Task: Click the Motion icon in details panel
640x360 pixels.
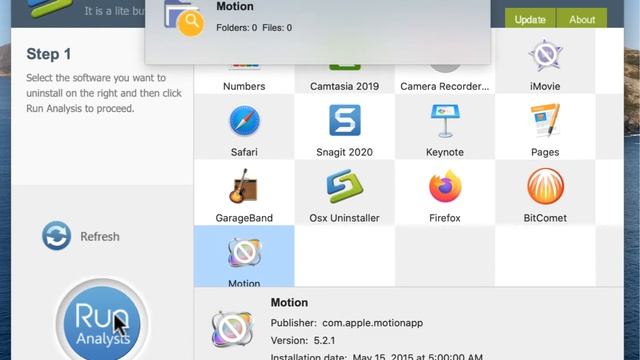Action: [232, 329]
